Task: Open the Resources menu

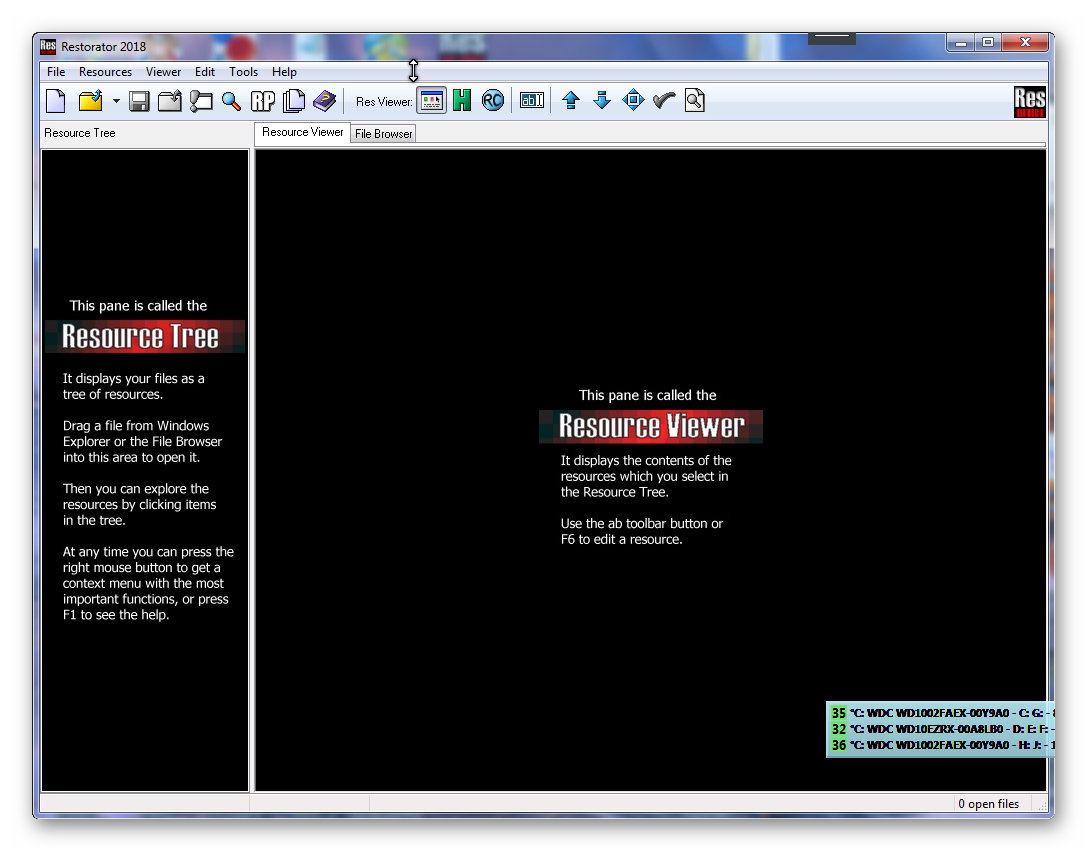Action: (105, 72)
